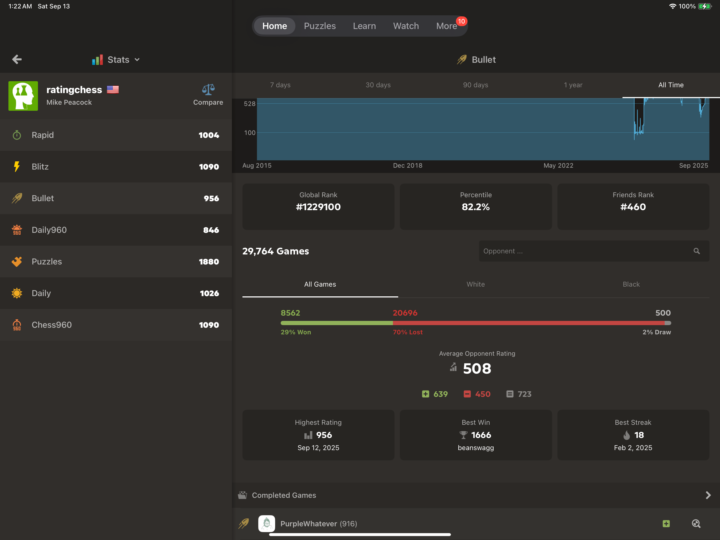Select the Chess960 icon
Image resolution: width=720 pixels, height=540 pixels.
click(17, 325)
